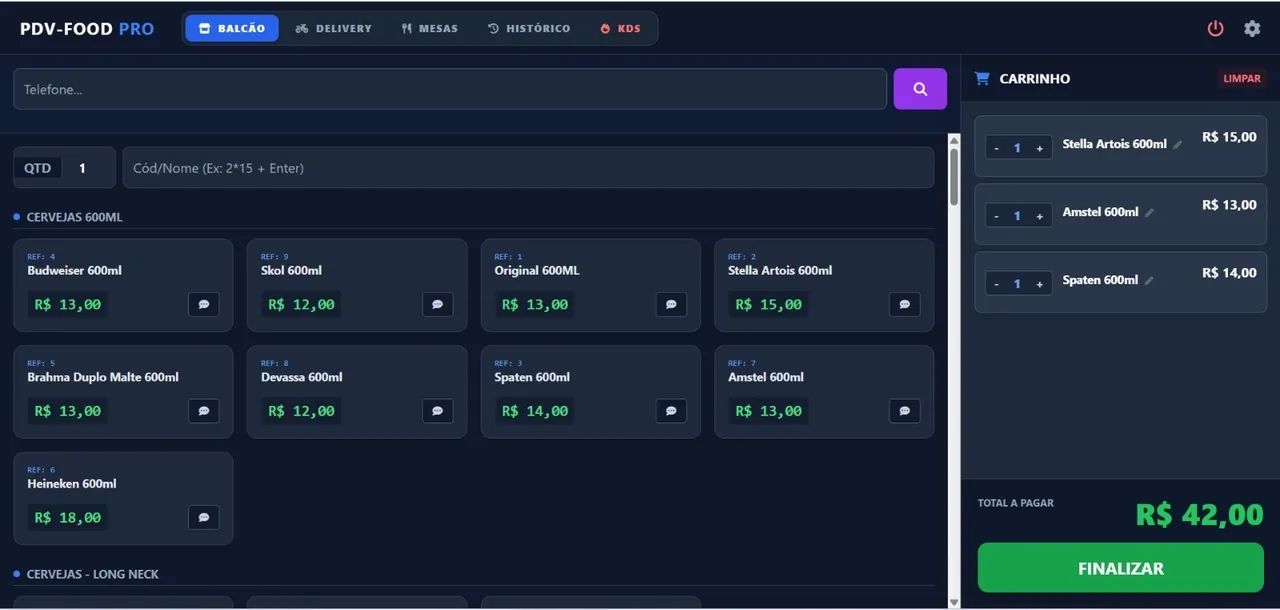The width and height of the screenshot is (1280, 610).
Task: Edit Spaten 600ml cart item pencil icon
Action: [1149, 281]
